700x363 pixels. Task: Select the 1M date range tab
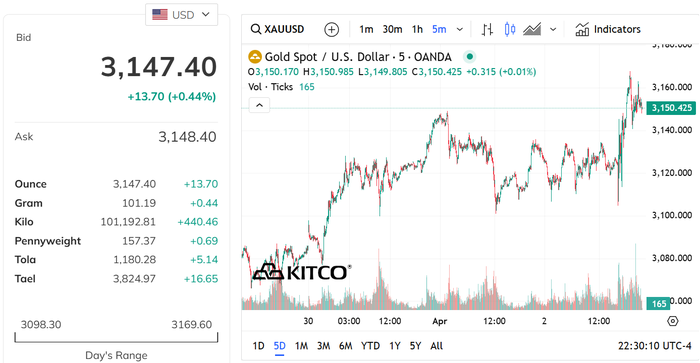click(x=301, y=346)
